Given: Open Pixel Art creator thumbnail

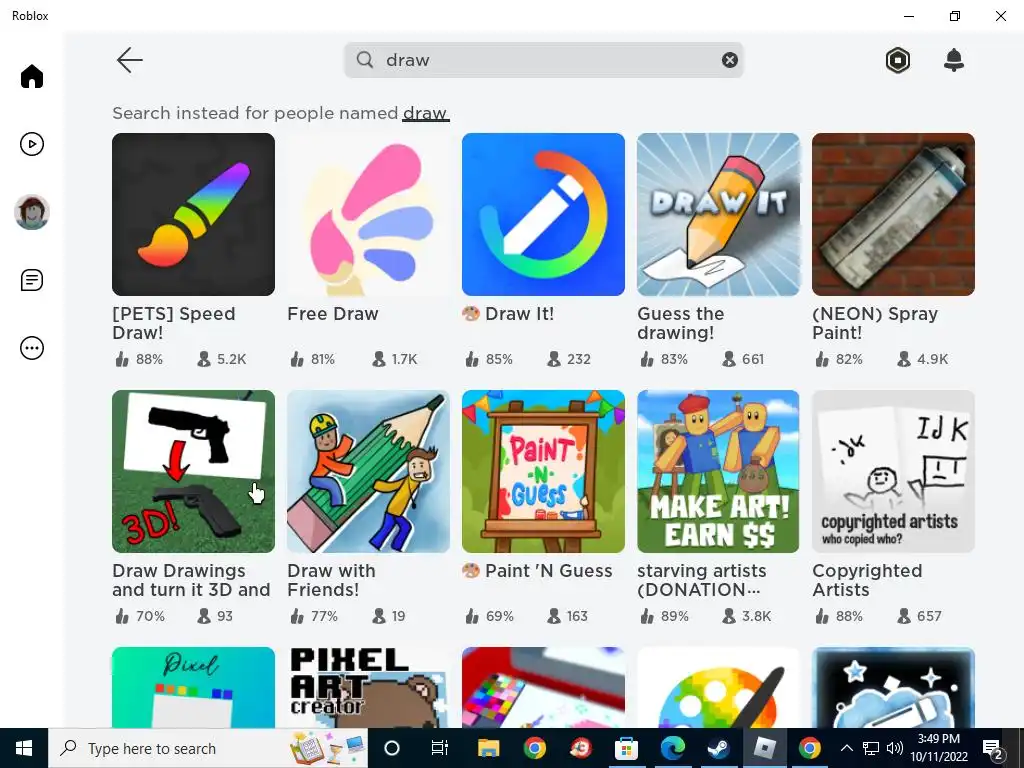Looking at the screenshot, I should tap(368, 687).
